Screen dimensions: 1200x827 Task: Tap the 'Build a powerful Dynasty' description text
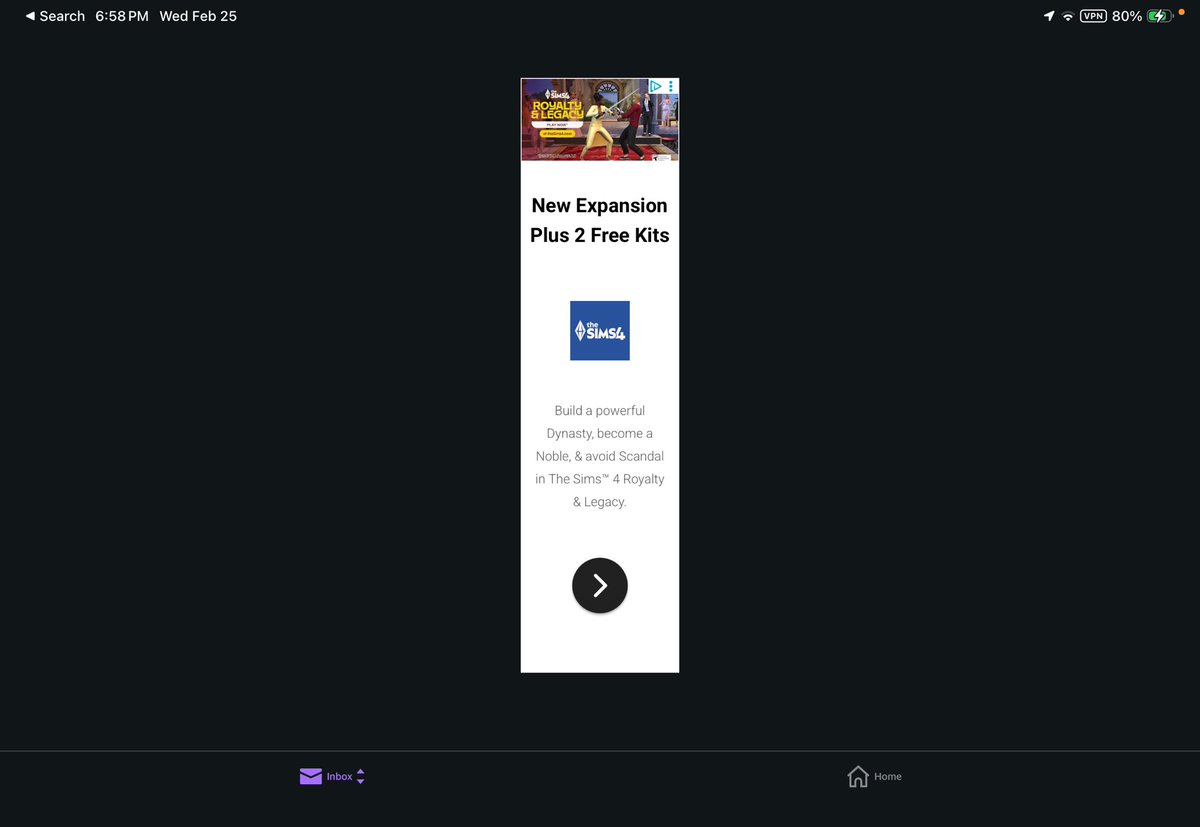[x=600, y=456]
